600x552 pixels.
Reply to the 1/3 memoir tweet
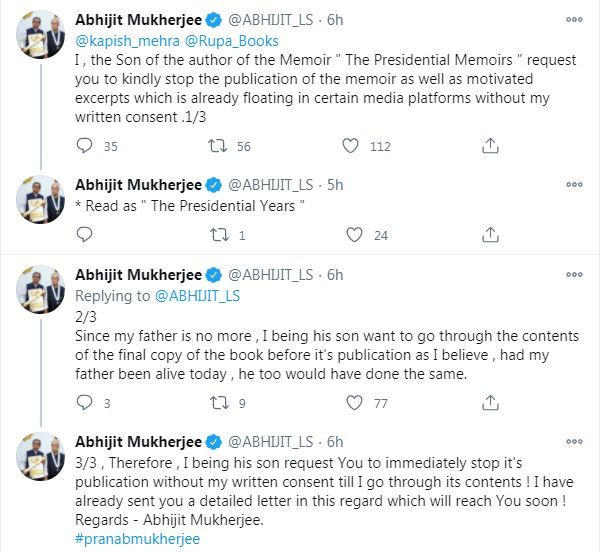click(x=84, y=146)
